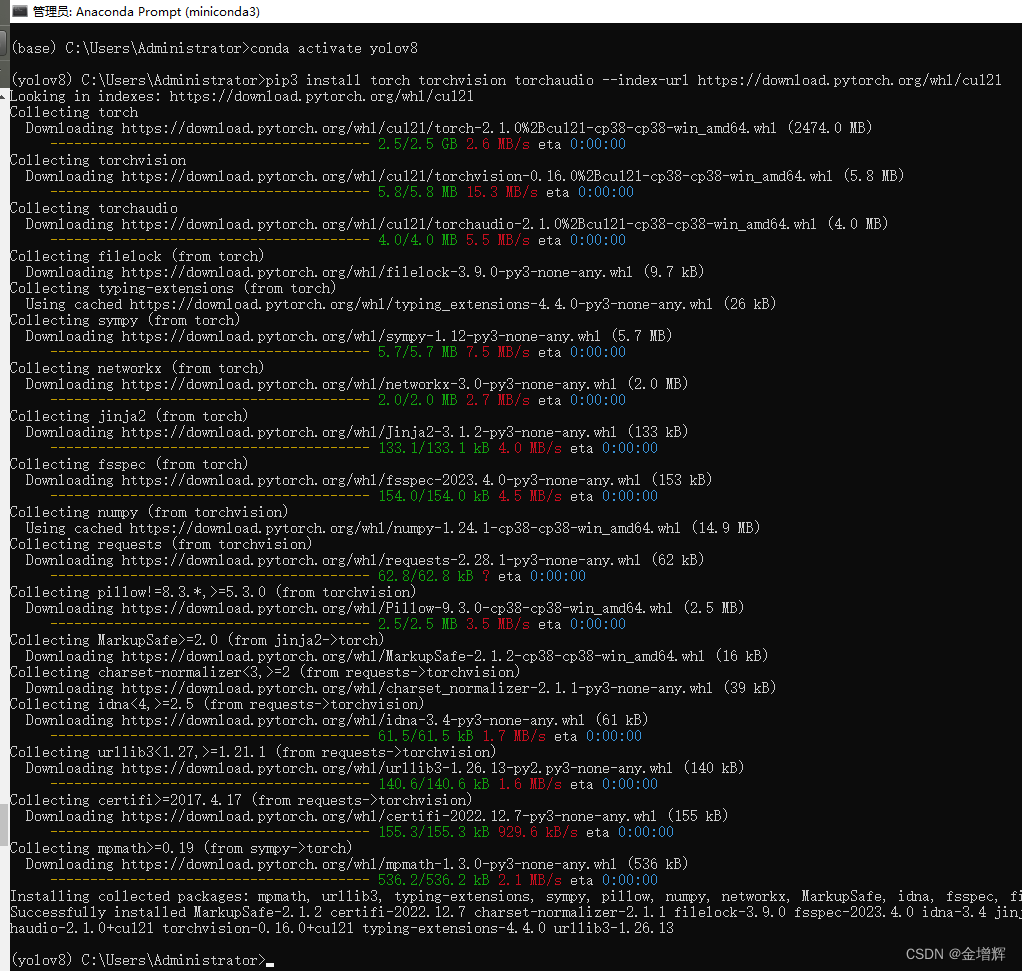Click the 'Anaconda Prompt (miniconda3)' window title
This screenshot has width=1022, height=971.
click(x=146, y=12)
